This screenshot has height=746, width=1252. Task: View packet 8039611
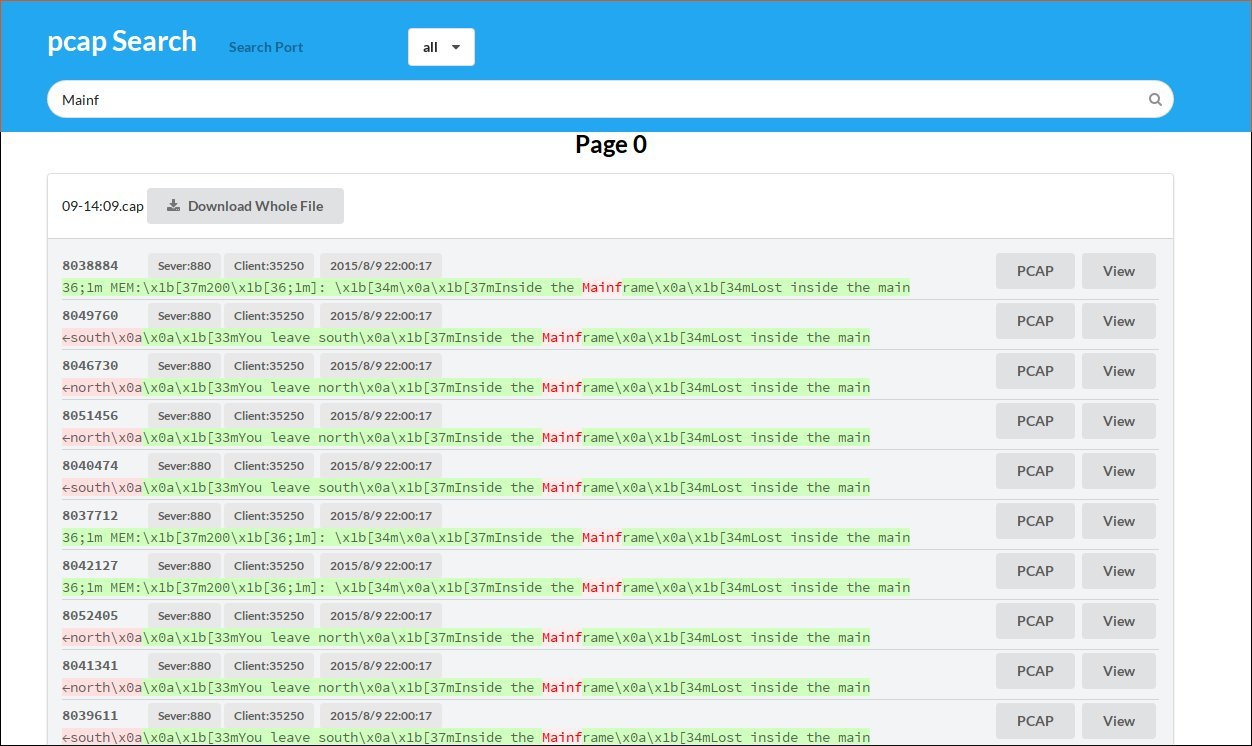click(1119, 721)
